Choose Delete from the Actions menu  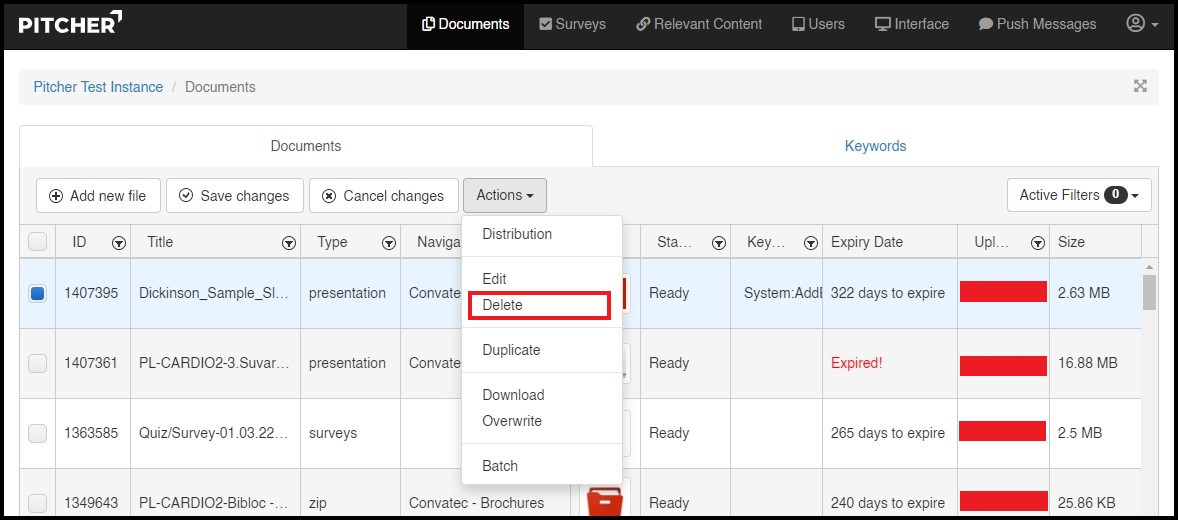(502, 305)
